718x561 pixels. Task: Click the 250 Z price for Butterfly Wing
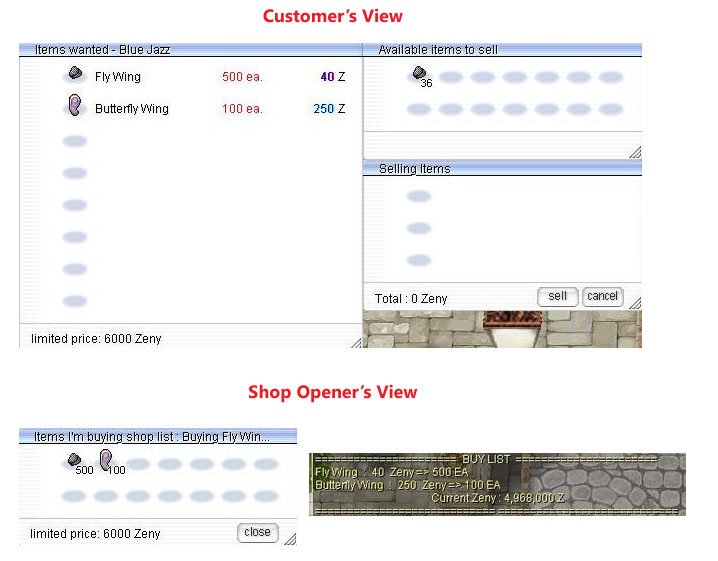(x=329, y=109)
